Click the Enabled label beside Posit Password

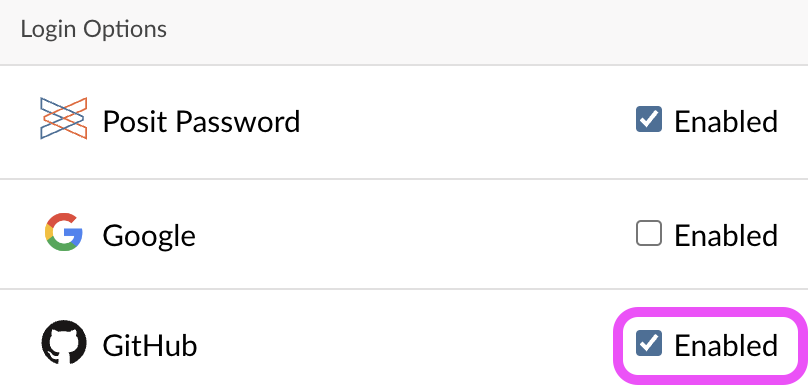pos(726,122)
